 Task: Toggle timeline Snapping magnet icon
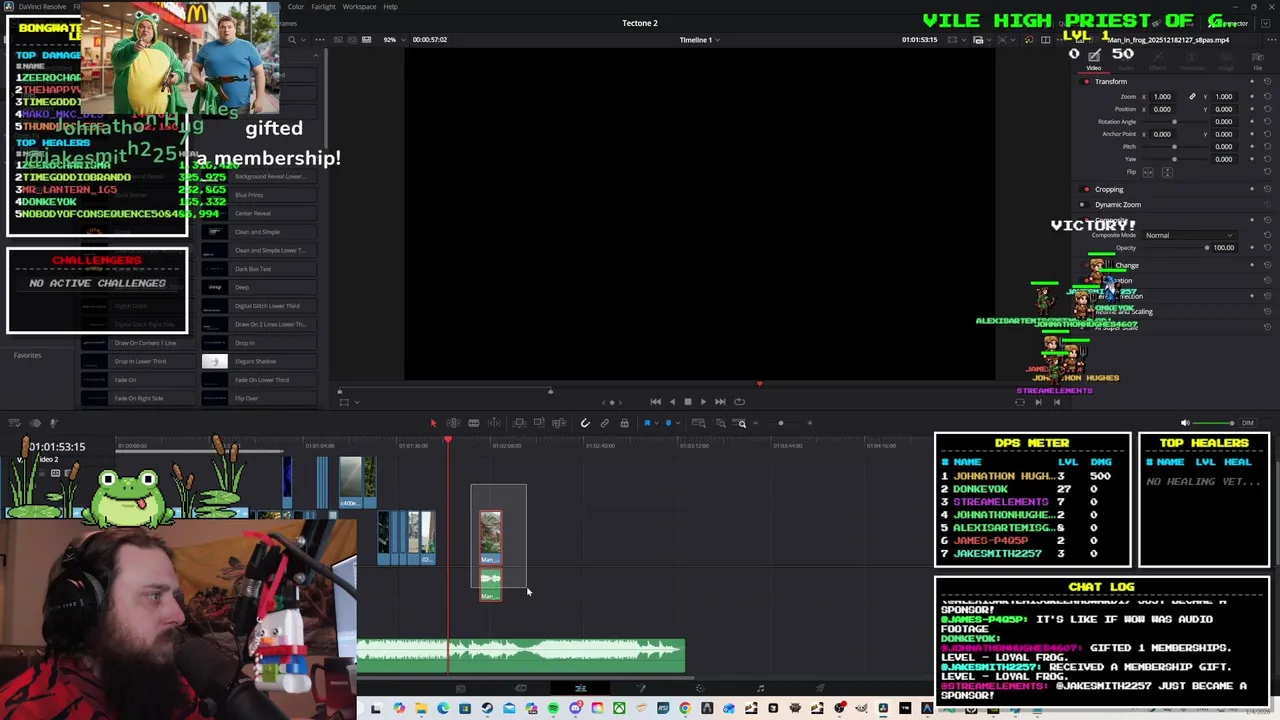pos(585,423)
